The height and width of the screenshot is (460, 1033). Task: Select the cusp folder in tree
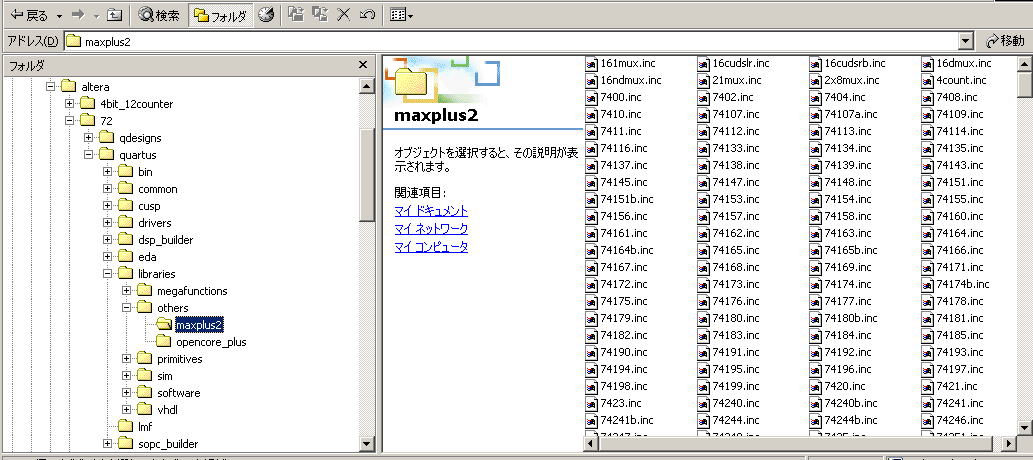click(x=149, y=206)
